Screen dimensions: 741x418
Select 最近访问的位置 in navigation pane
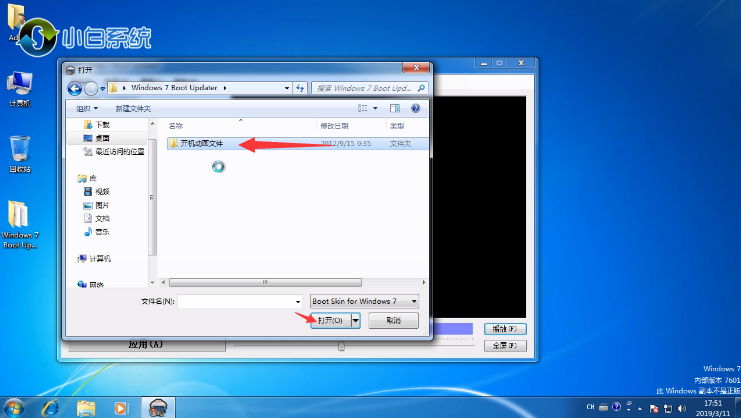114,152
